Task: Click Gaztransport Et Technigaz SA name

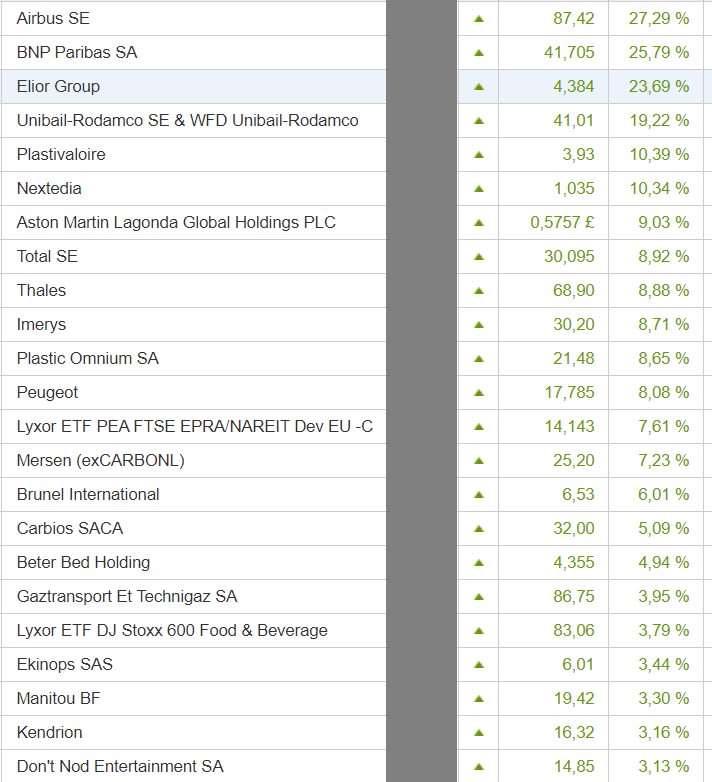Action: 127,596
